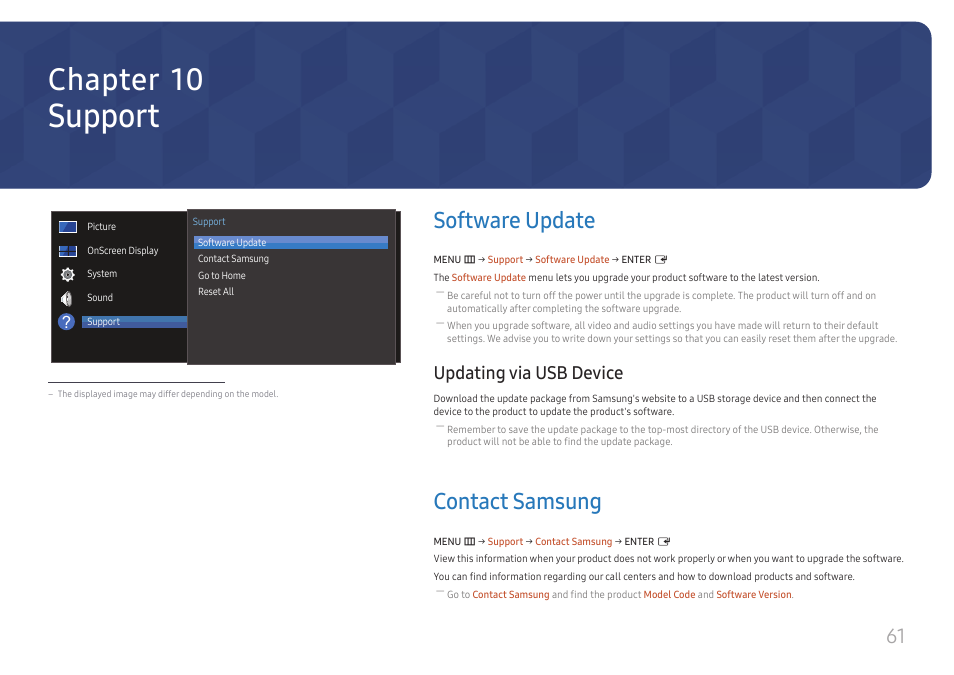Click page number 61
This screenshot has height=675, width=954.
[895, 636]
